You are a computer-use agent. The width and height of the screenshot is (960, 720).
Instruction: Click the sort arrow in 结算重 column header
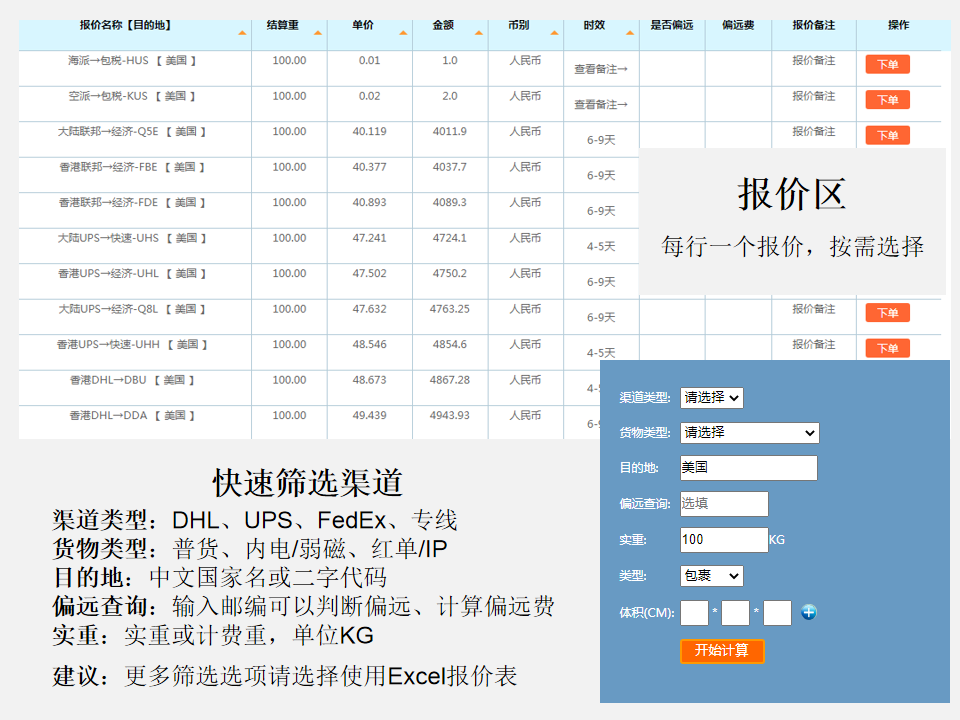click(x=318, y=34)
